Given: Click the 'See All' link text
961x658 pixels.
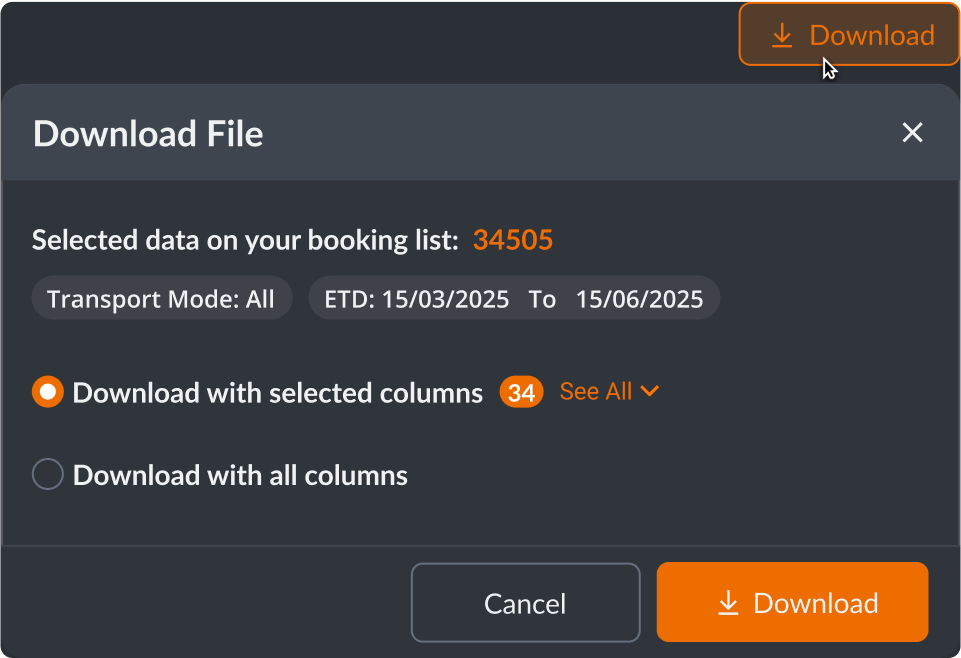Looking at the screenshot, I should (596, 392).
